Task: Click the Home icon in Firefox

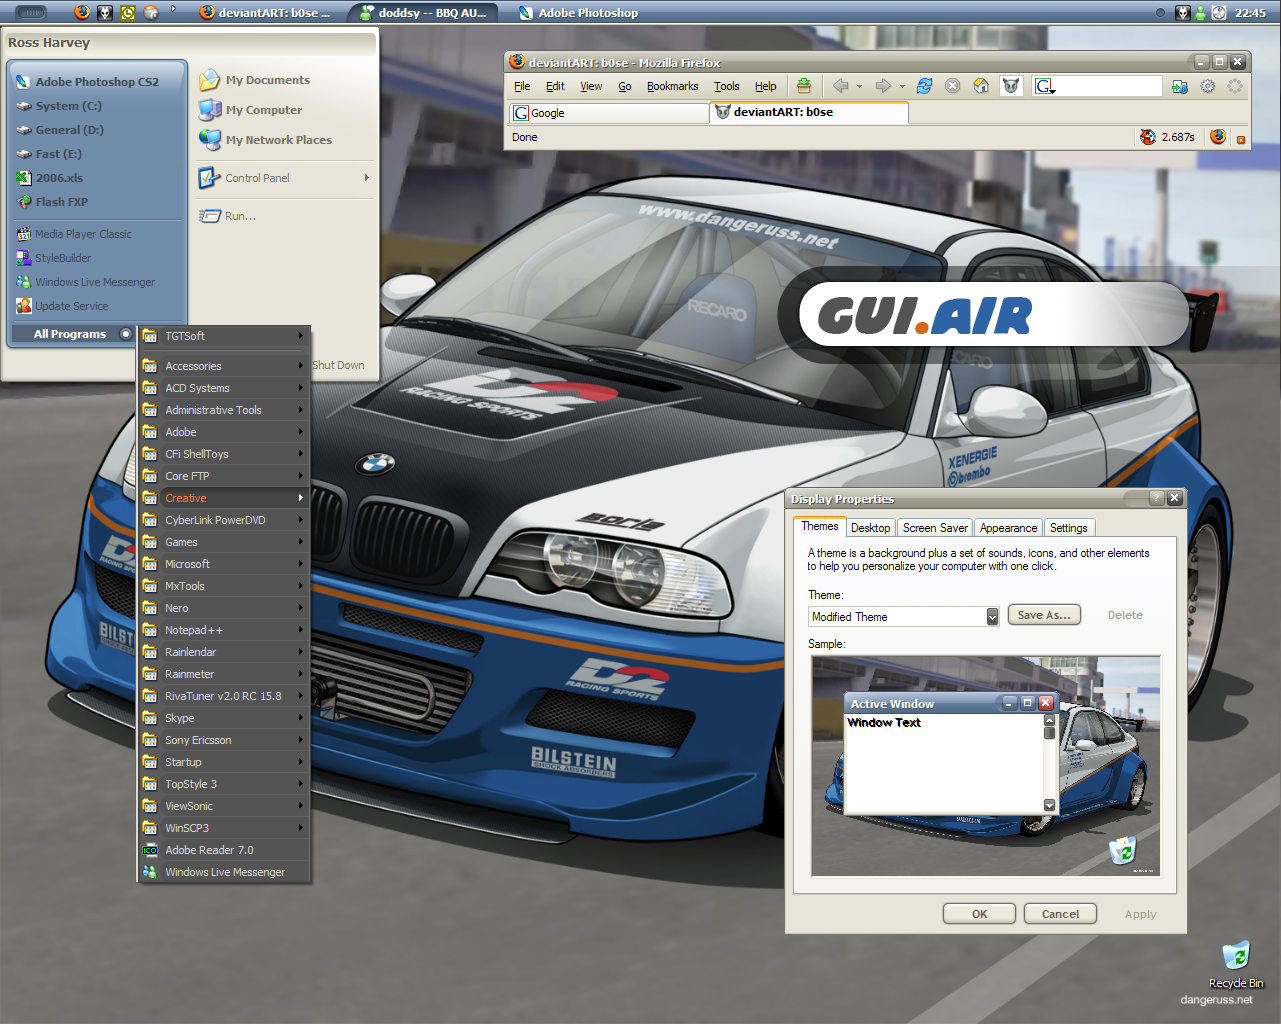Action: (x=981, y=86)
